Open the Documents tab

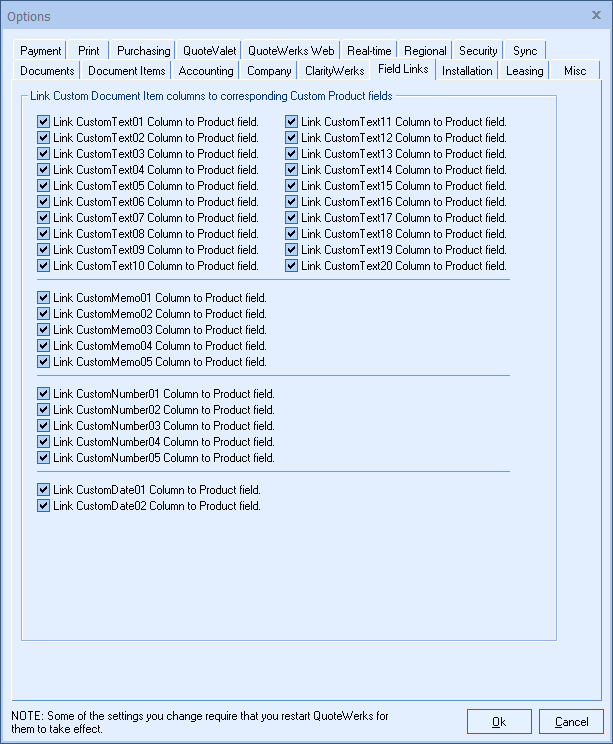pos(47,71)
